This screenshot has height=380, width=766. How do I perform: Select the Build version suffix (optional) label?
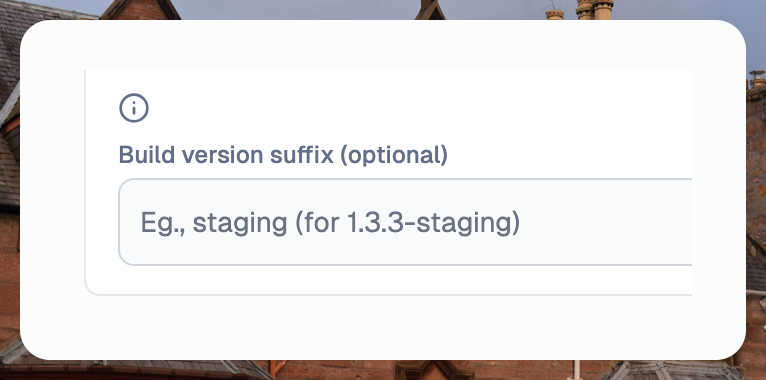(x=283, y=155)
